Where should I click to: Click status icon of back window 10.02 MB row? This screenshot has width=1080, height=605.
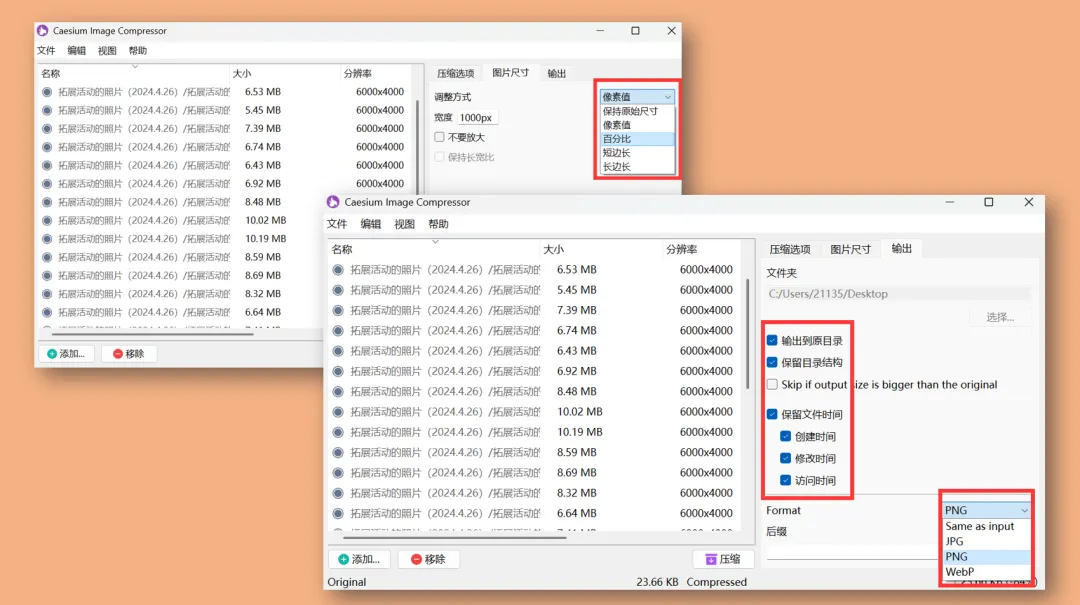pyautogui.click(x=47, y=221)
